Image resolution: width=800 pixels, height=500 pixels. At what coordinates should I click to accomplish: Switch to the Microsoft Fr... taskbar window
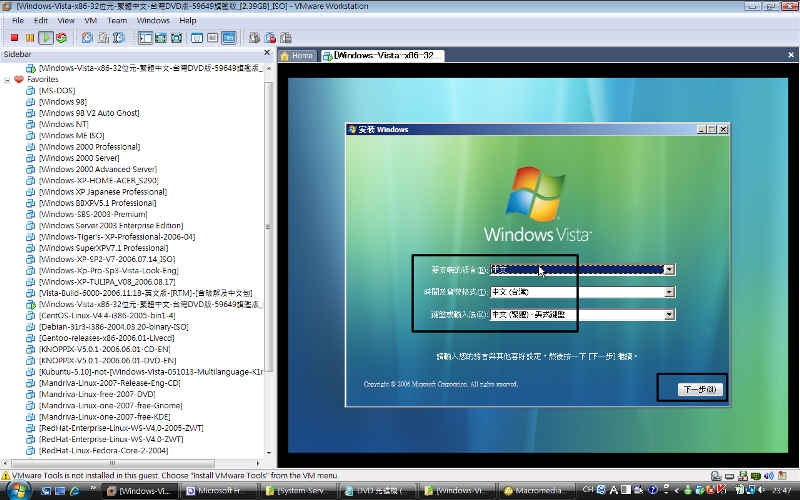220,491
